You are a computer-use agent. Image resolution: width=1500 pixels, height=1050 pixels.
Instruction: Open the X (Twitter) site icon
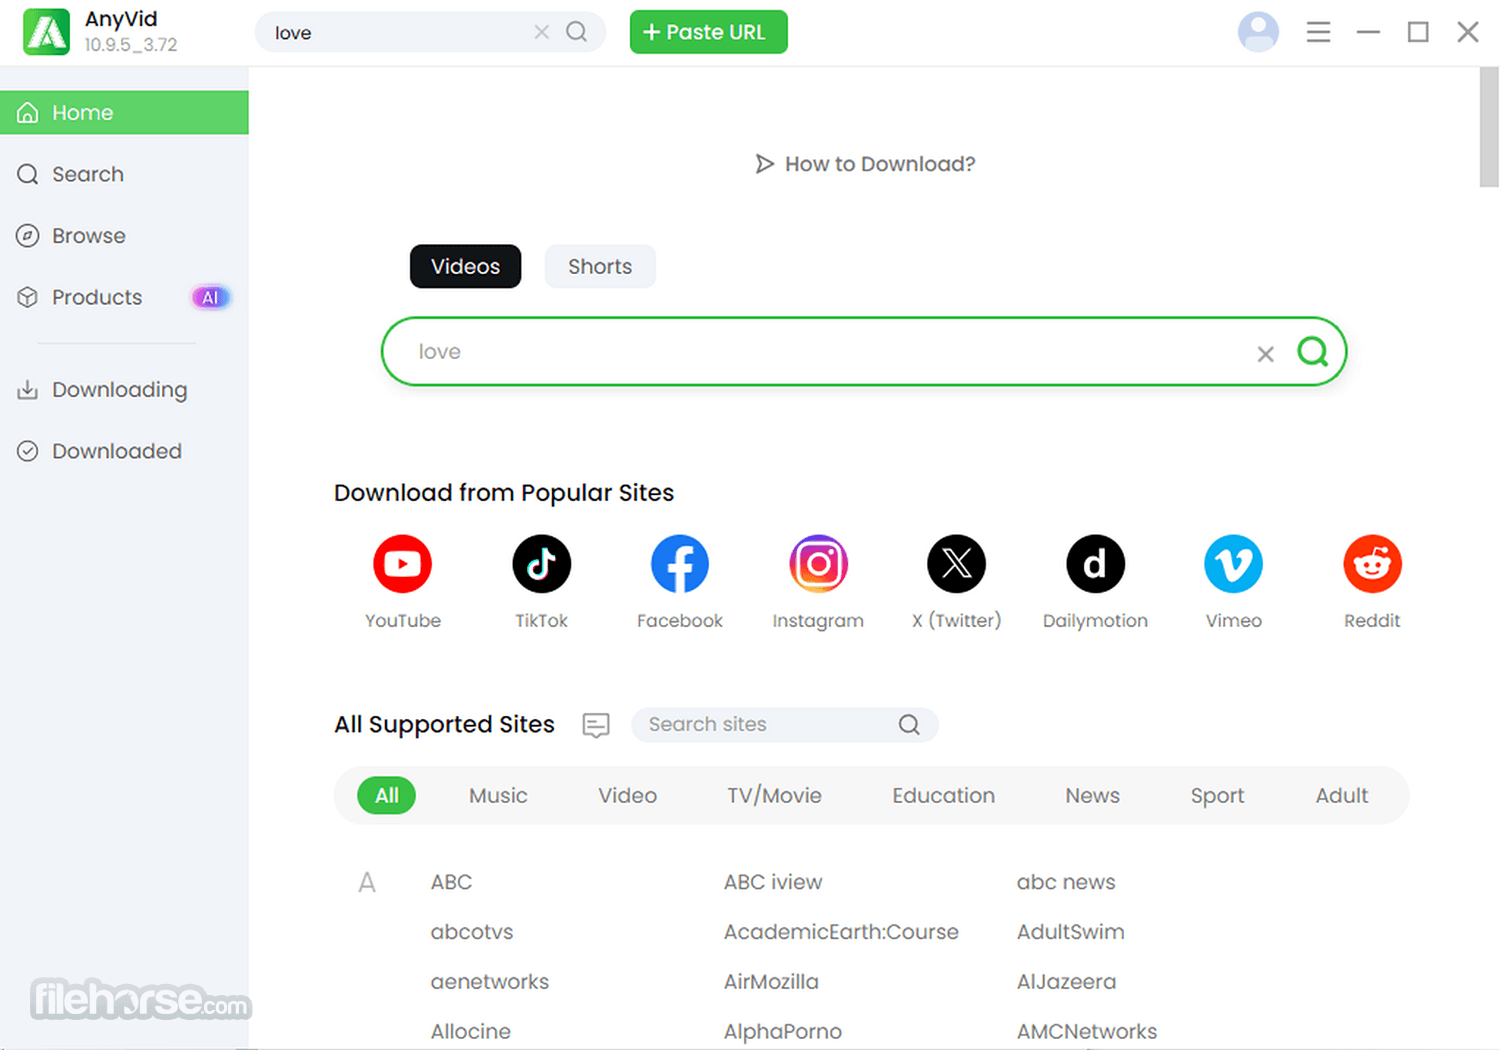tap(957, 564)
